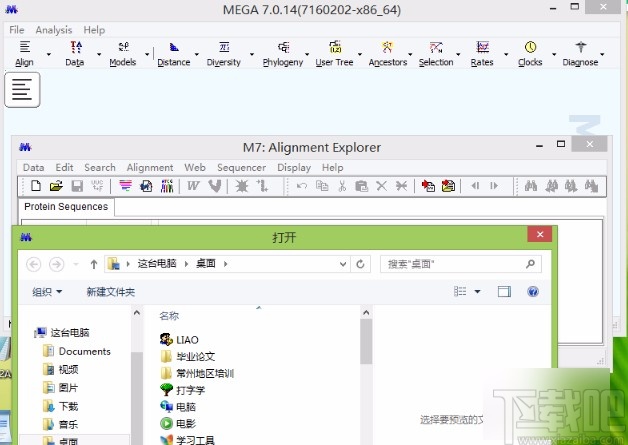Open the Selection tool icon

(x=436, y=53)
